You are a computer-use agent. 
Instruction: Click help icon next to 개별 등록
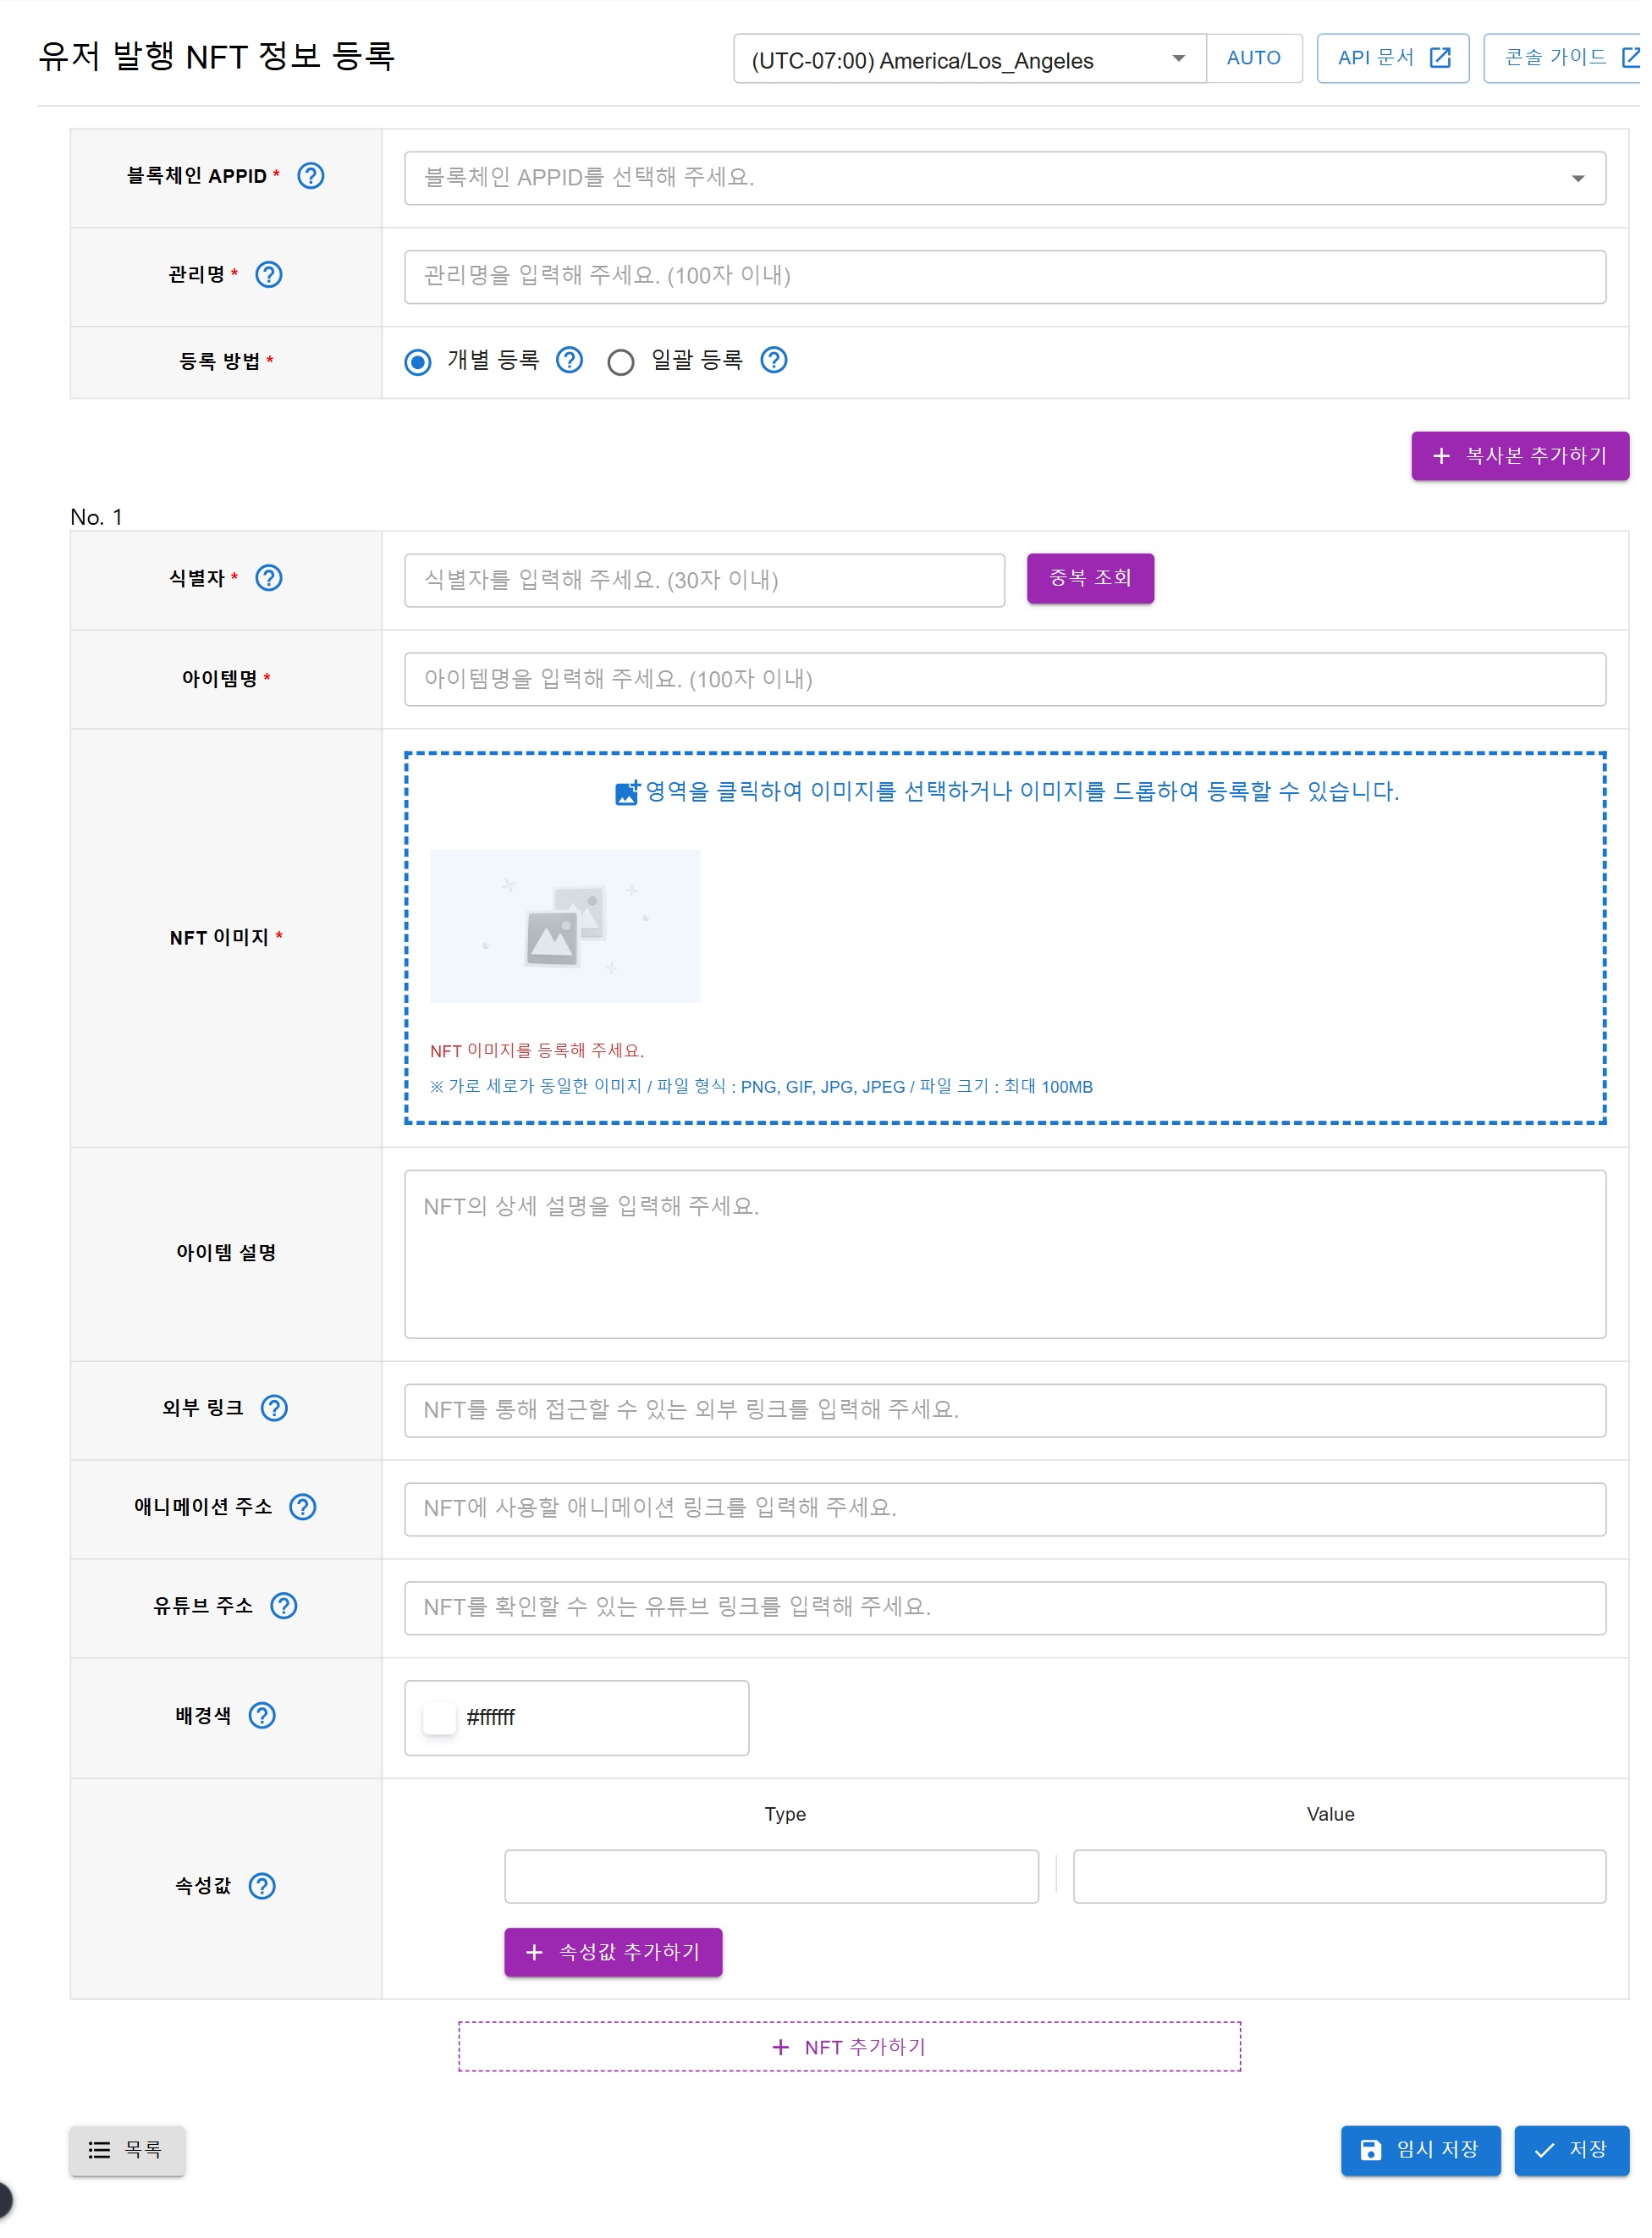click(570, 360)
